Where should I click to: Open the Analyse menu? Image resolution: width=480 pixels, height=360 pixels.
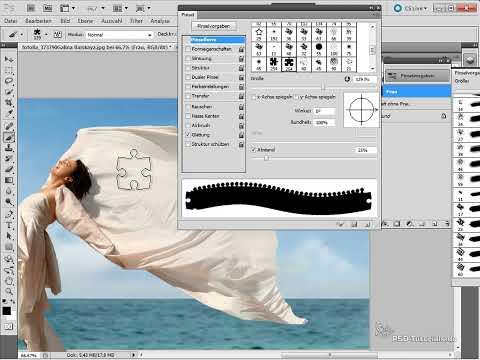click(160, 21)
